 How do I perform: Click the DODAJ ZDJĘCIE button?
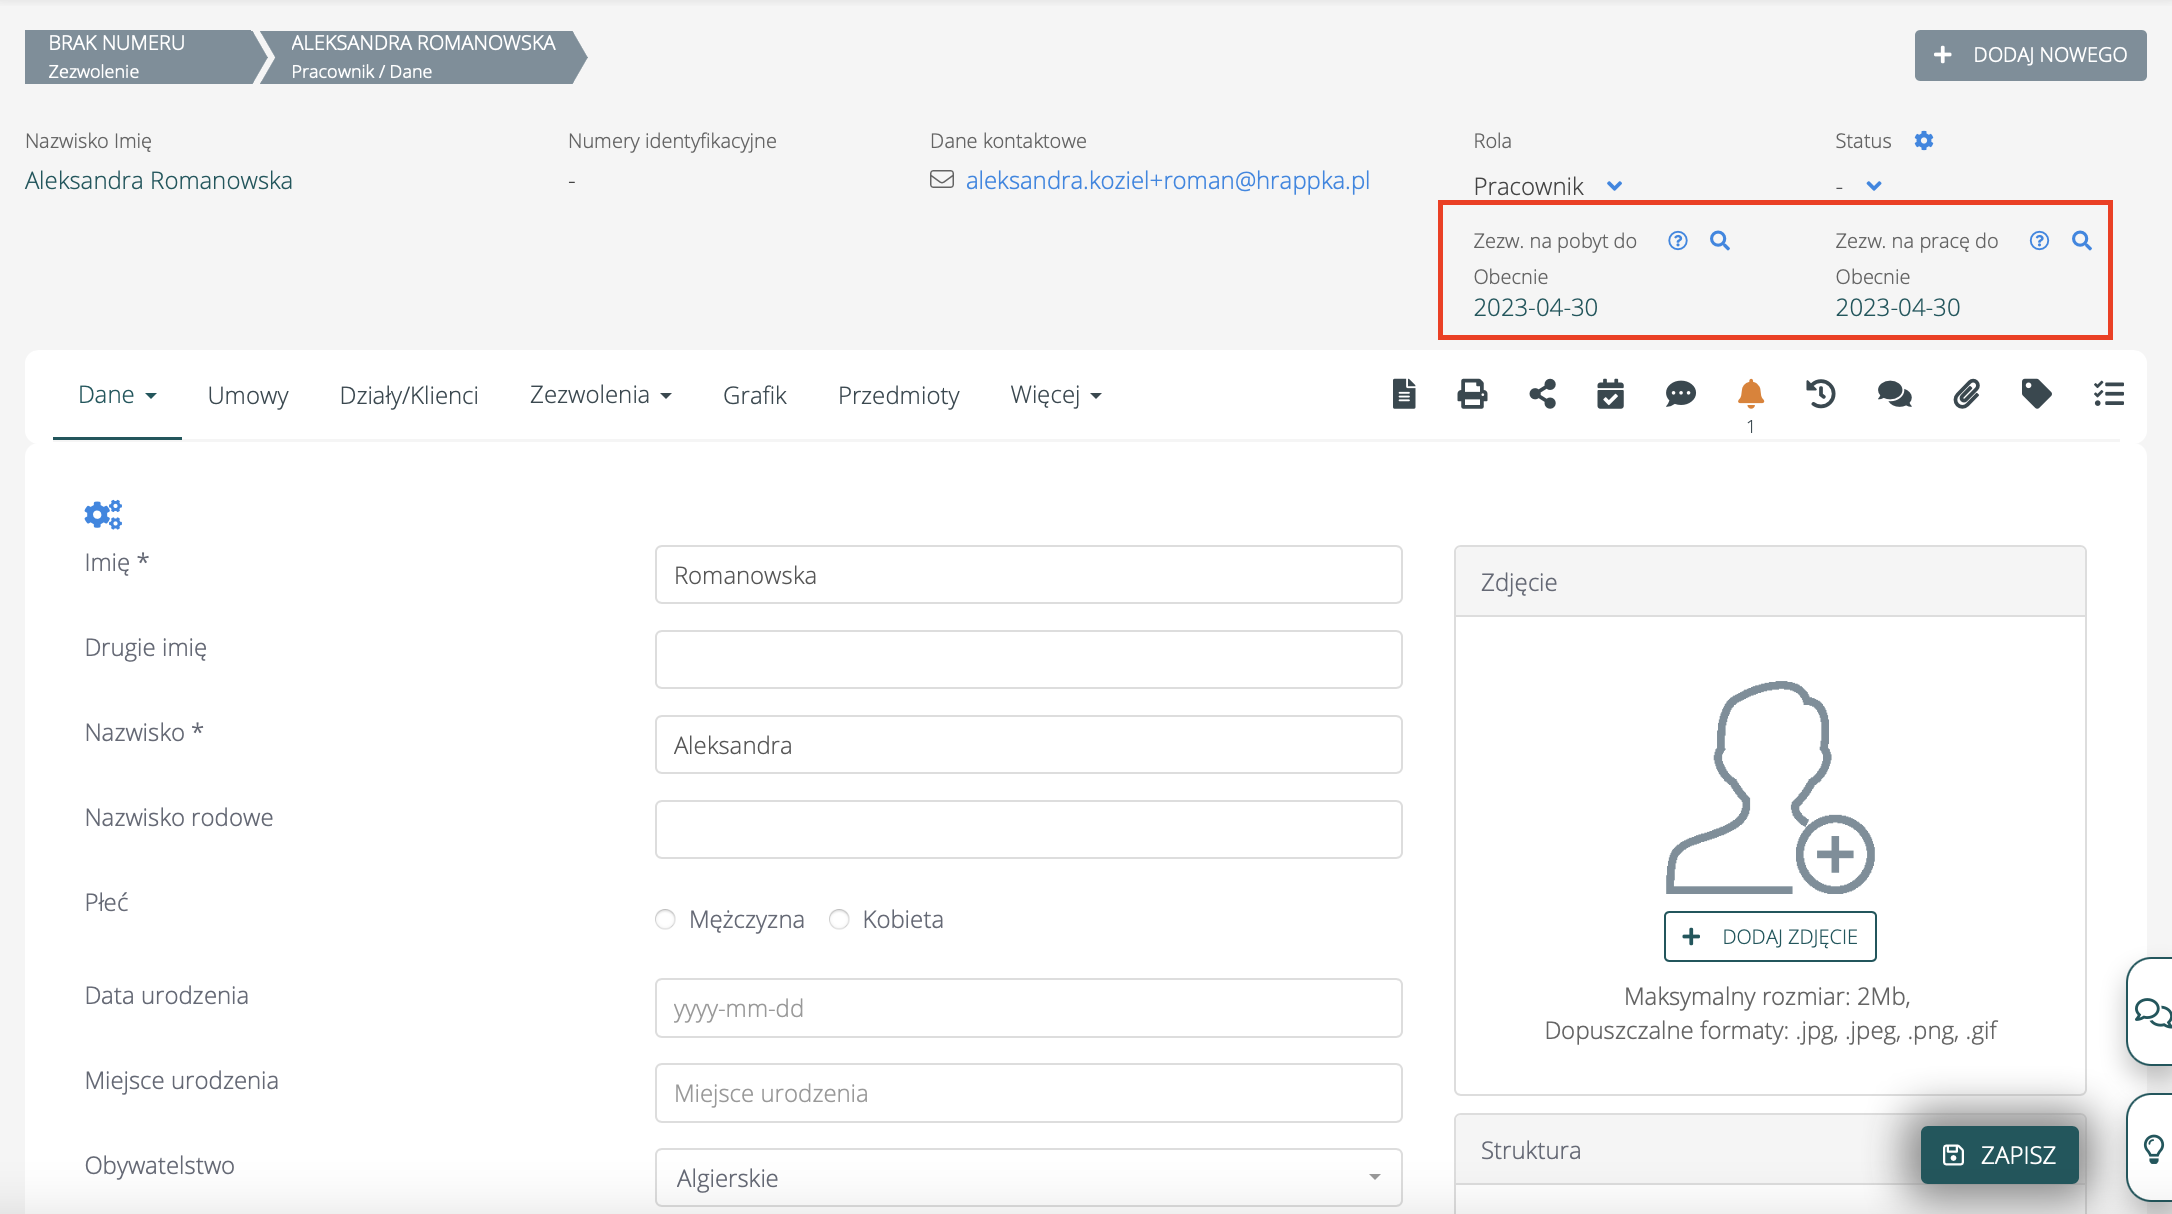tap(1770, 937)
